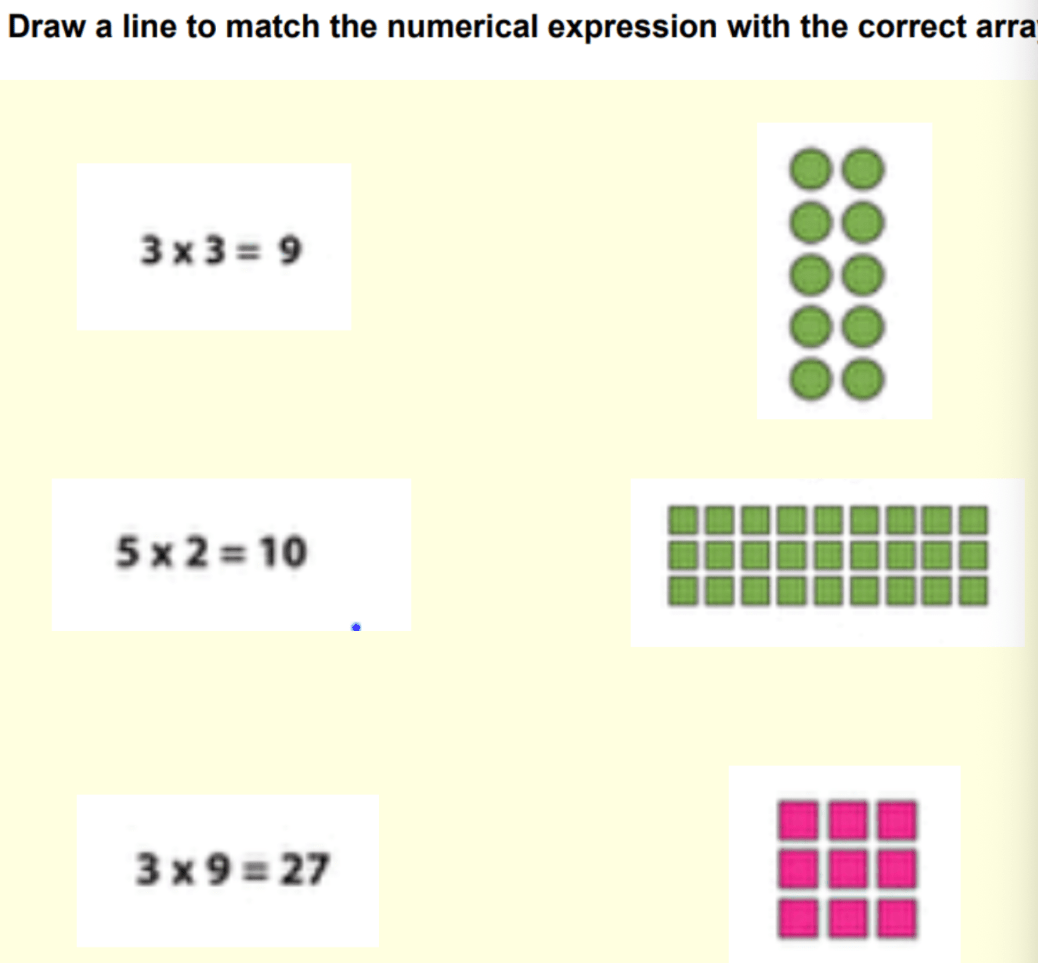Screen dimensions: 1038x963
Task: Click the top-left green circle
Action: tap(811, 169)
